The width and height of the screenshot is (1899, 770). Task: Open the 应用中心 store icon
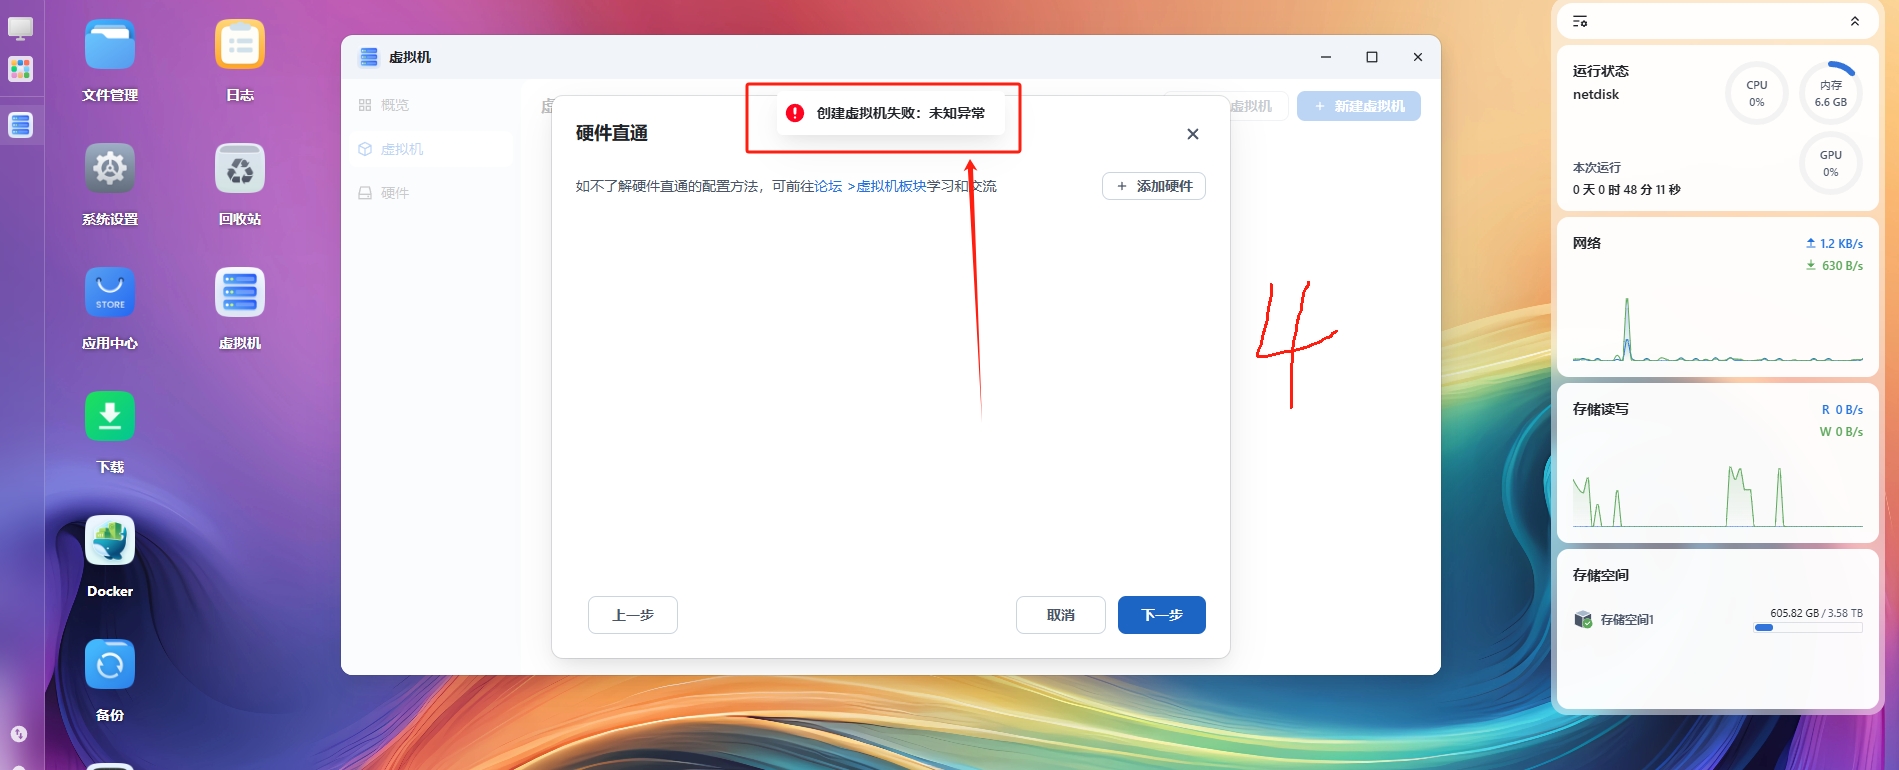pyautogui.click(x=110, y=293)
